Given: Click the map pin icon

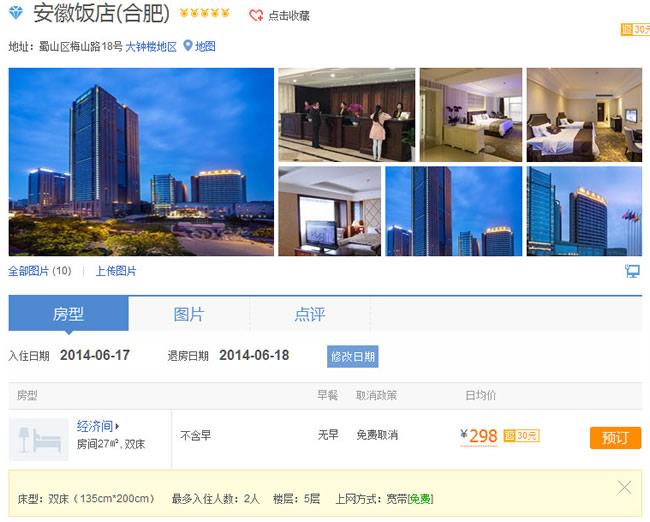Looking at the screenshot, I should 188,46.
